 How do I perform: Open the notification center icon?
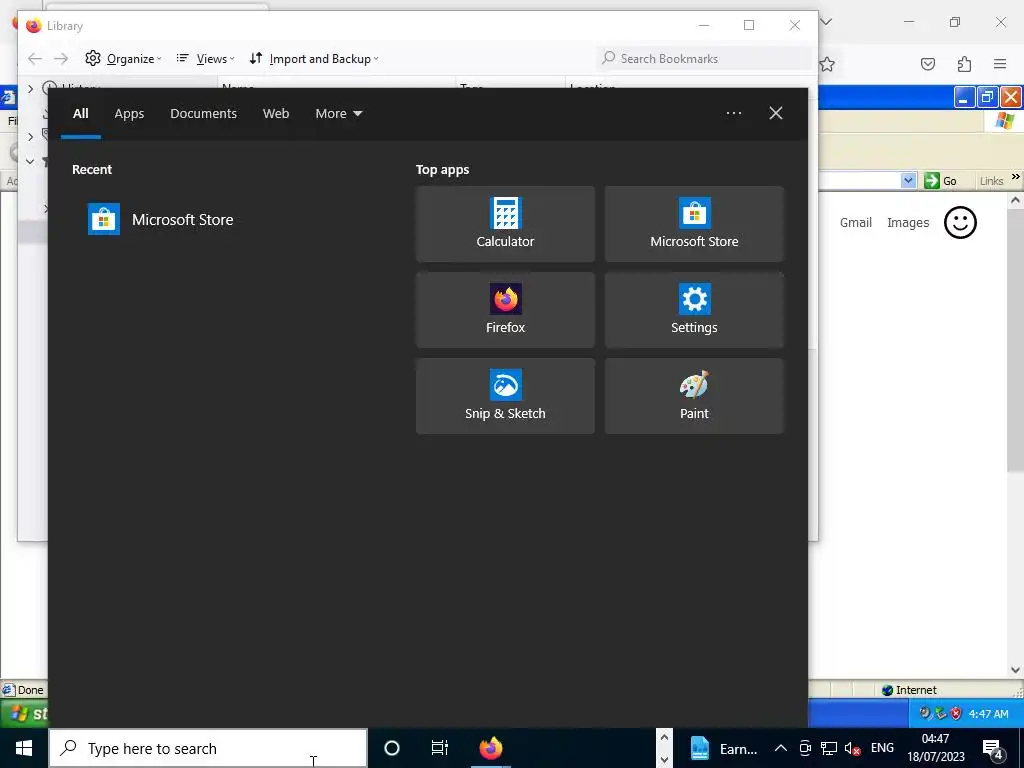993,748
